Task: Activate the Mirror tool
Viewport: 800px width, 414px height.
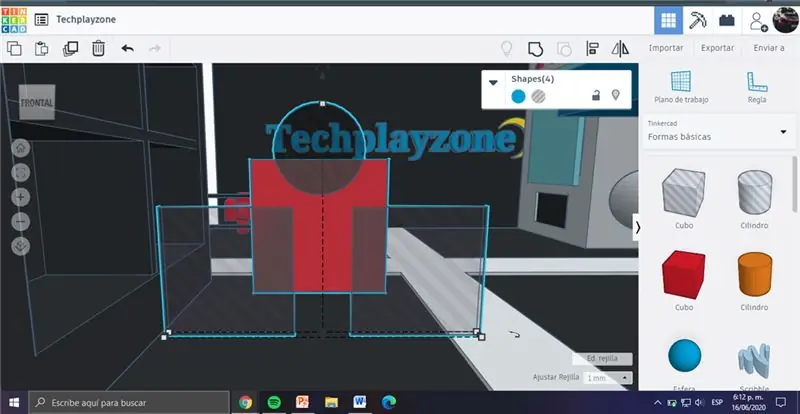Action: pyautogui.click(x=620, y=49)
